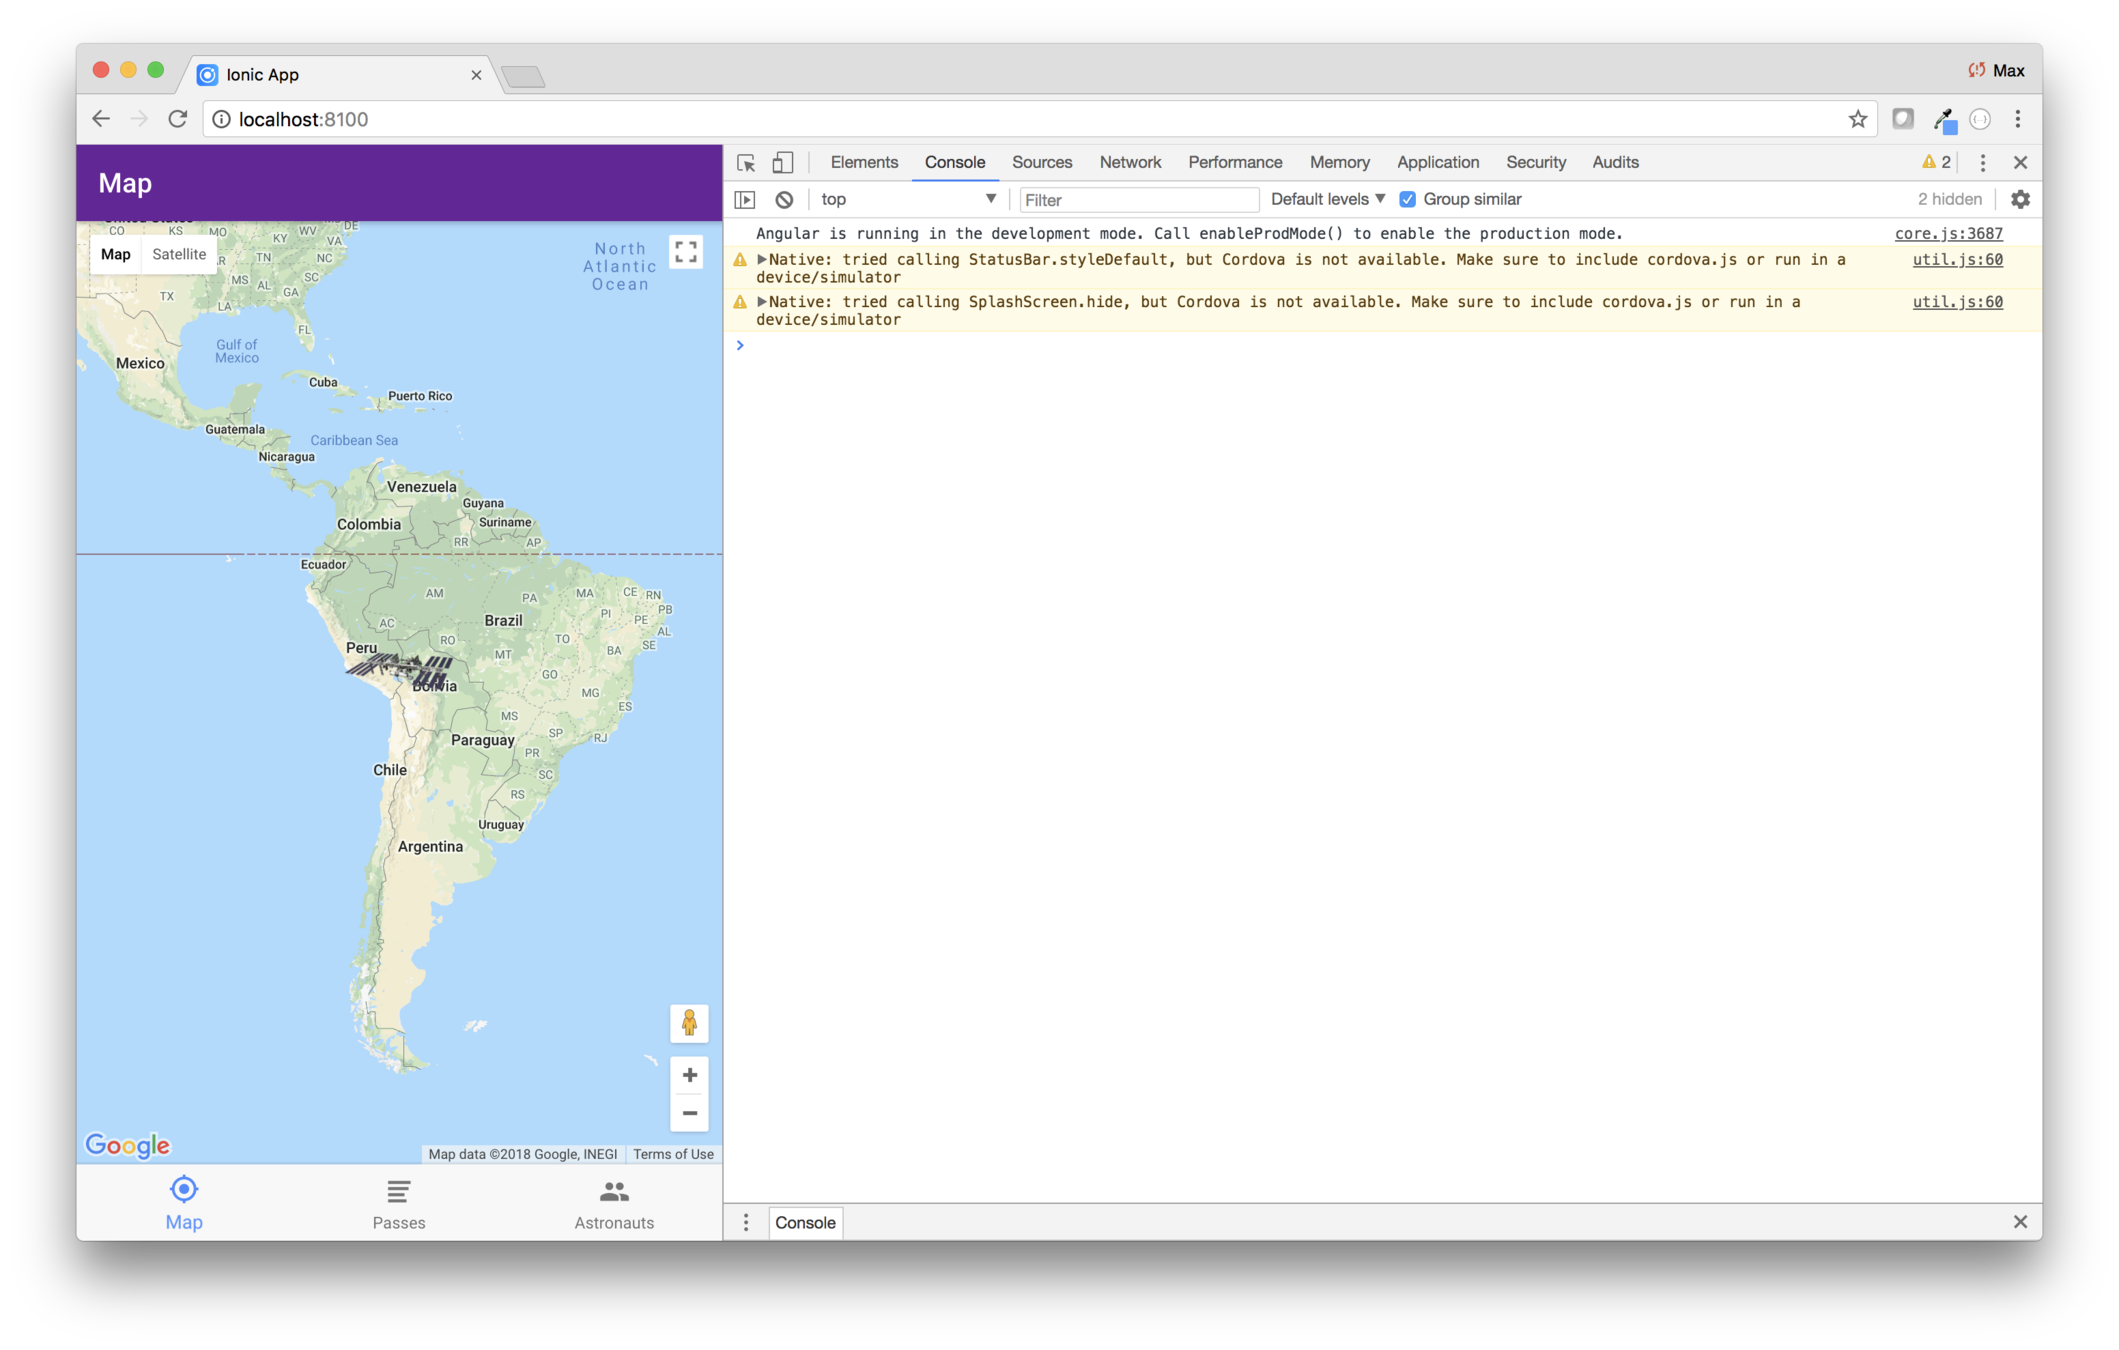Click the inspect element picker icon
The image size is (2119, 1350).
(x=746, y=163)
